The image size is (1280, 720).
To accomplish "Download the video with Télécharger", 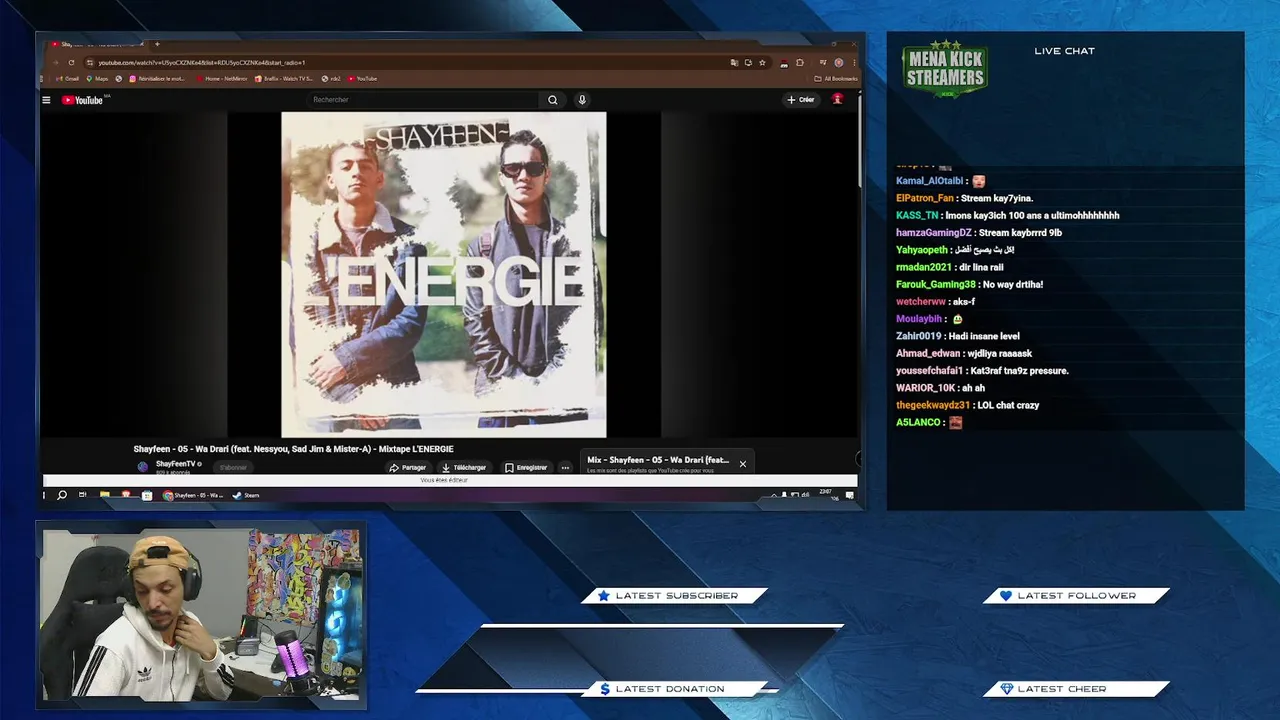I will (x=464, y=467).
